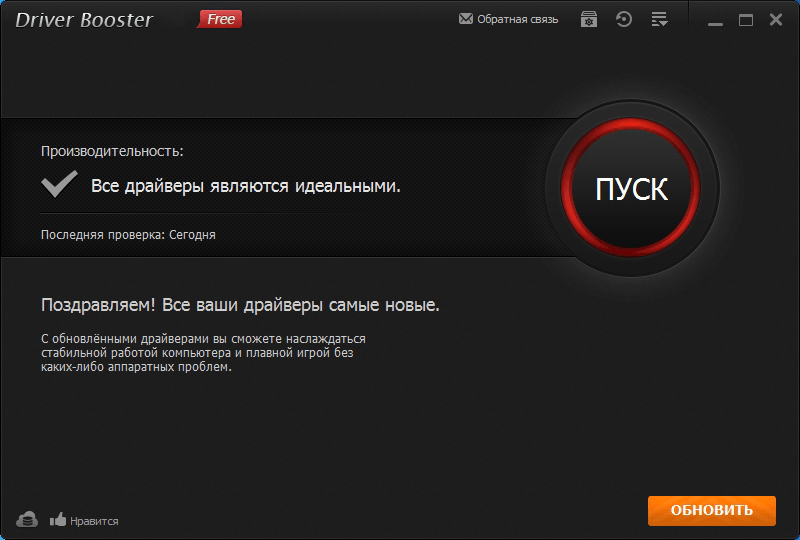Open the restore history clock icon
This screenshot has width=800, height=540.
point(623,19)
